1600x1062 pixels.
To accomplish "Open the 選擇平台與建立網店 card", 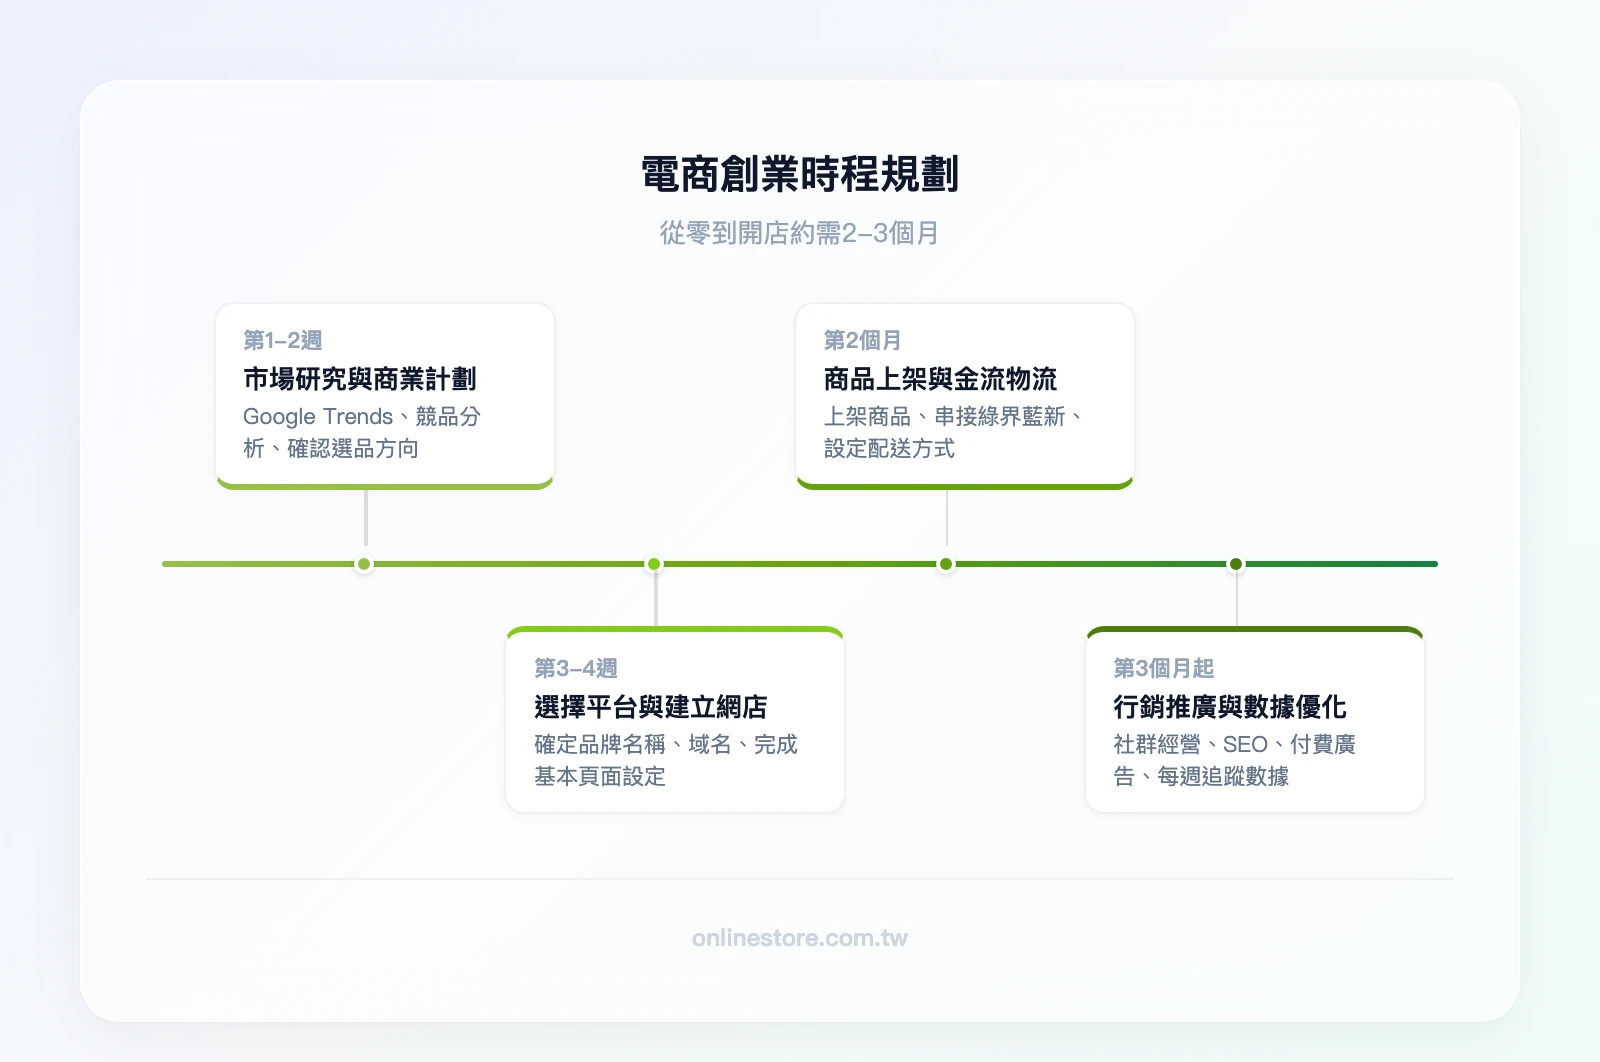I will pos(675,718).
